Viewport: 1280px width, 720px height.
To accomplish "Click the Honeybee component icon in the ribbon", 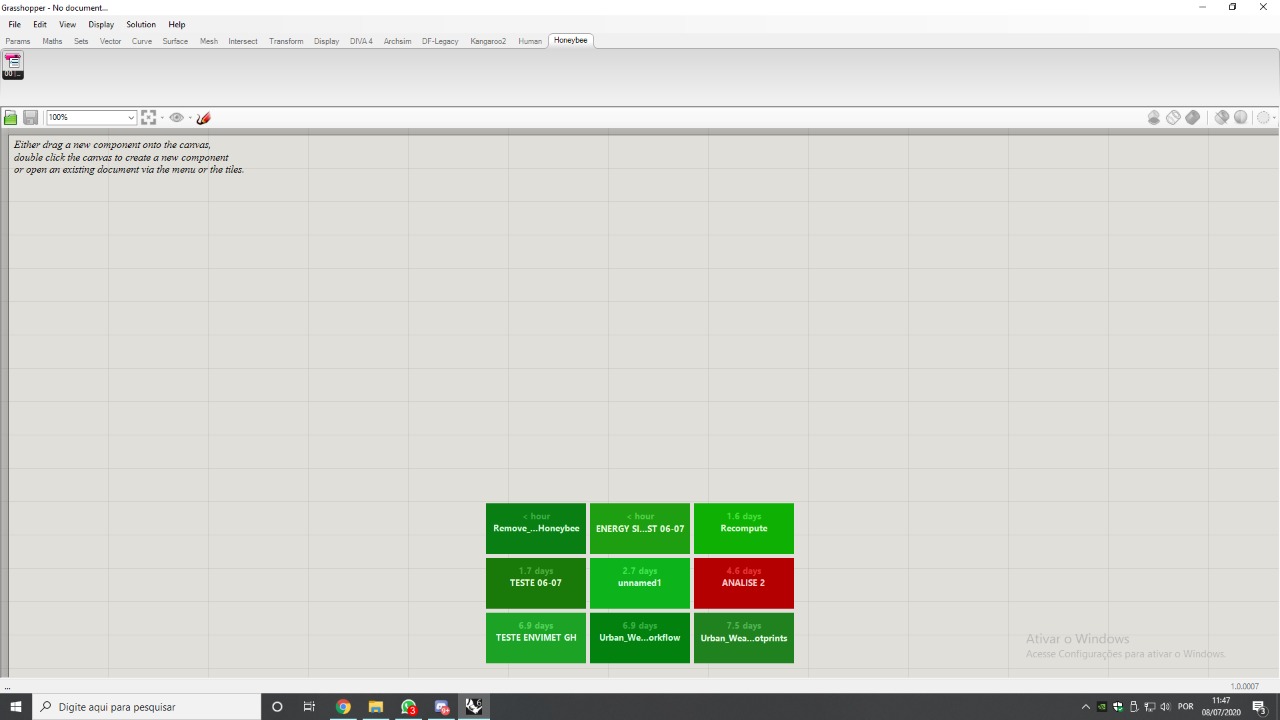I will [12, 66].
